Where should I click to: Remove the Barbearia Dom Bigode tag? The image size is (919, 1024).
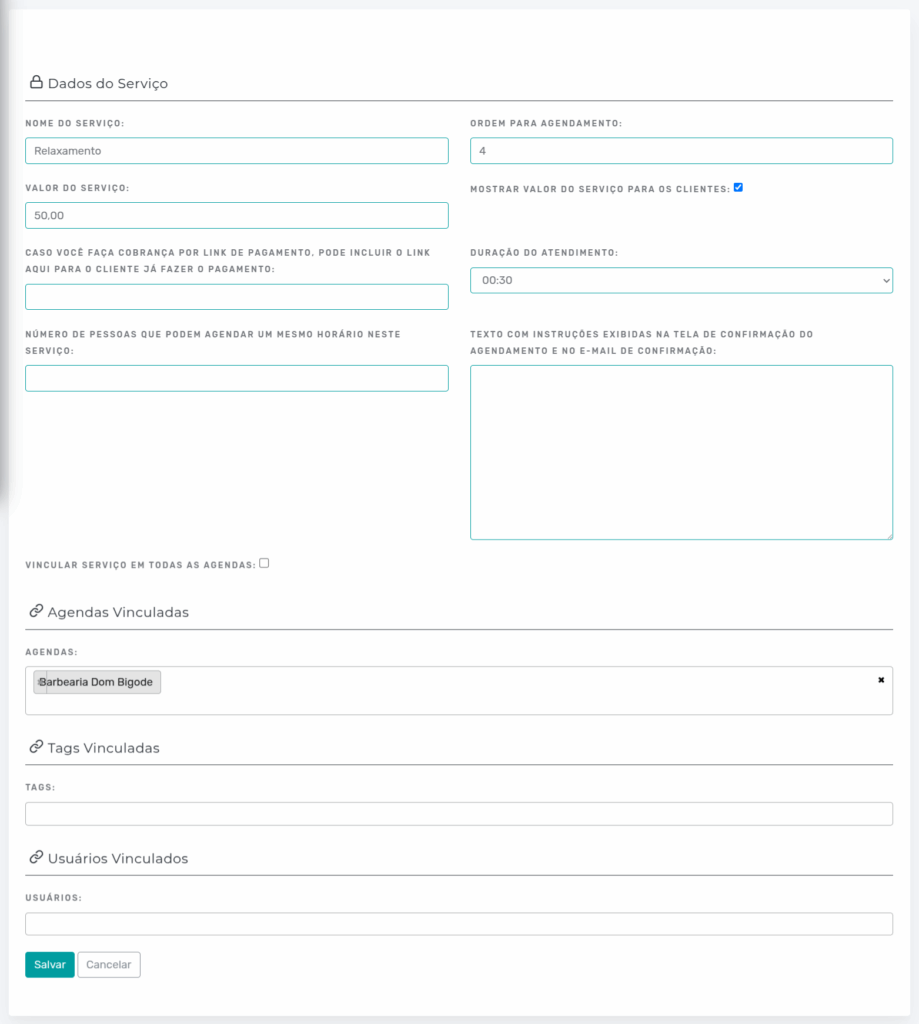click(40, 682)
